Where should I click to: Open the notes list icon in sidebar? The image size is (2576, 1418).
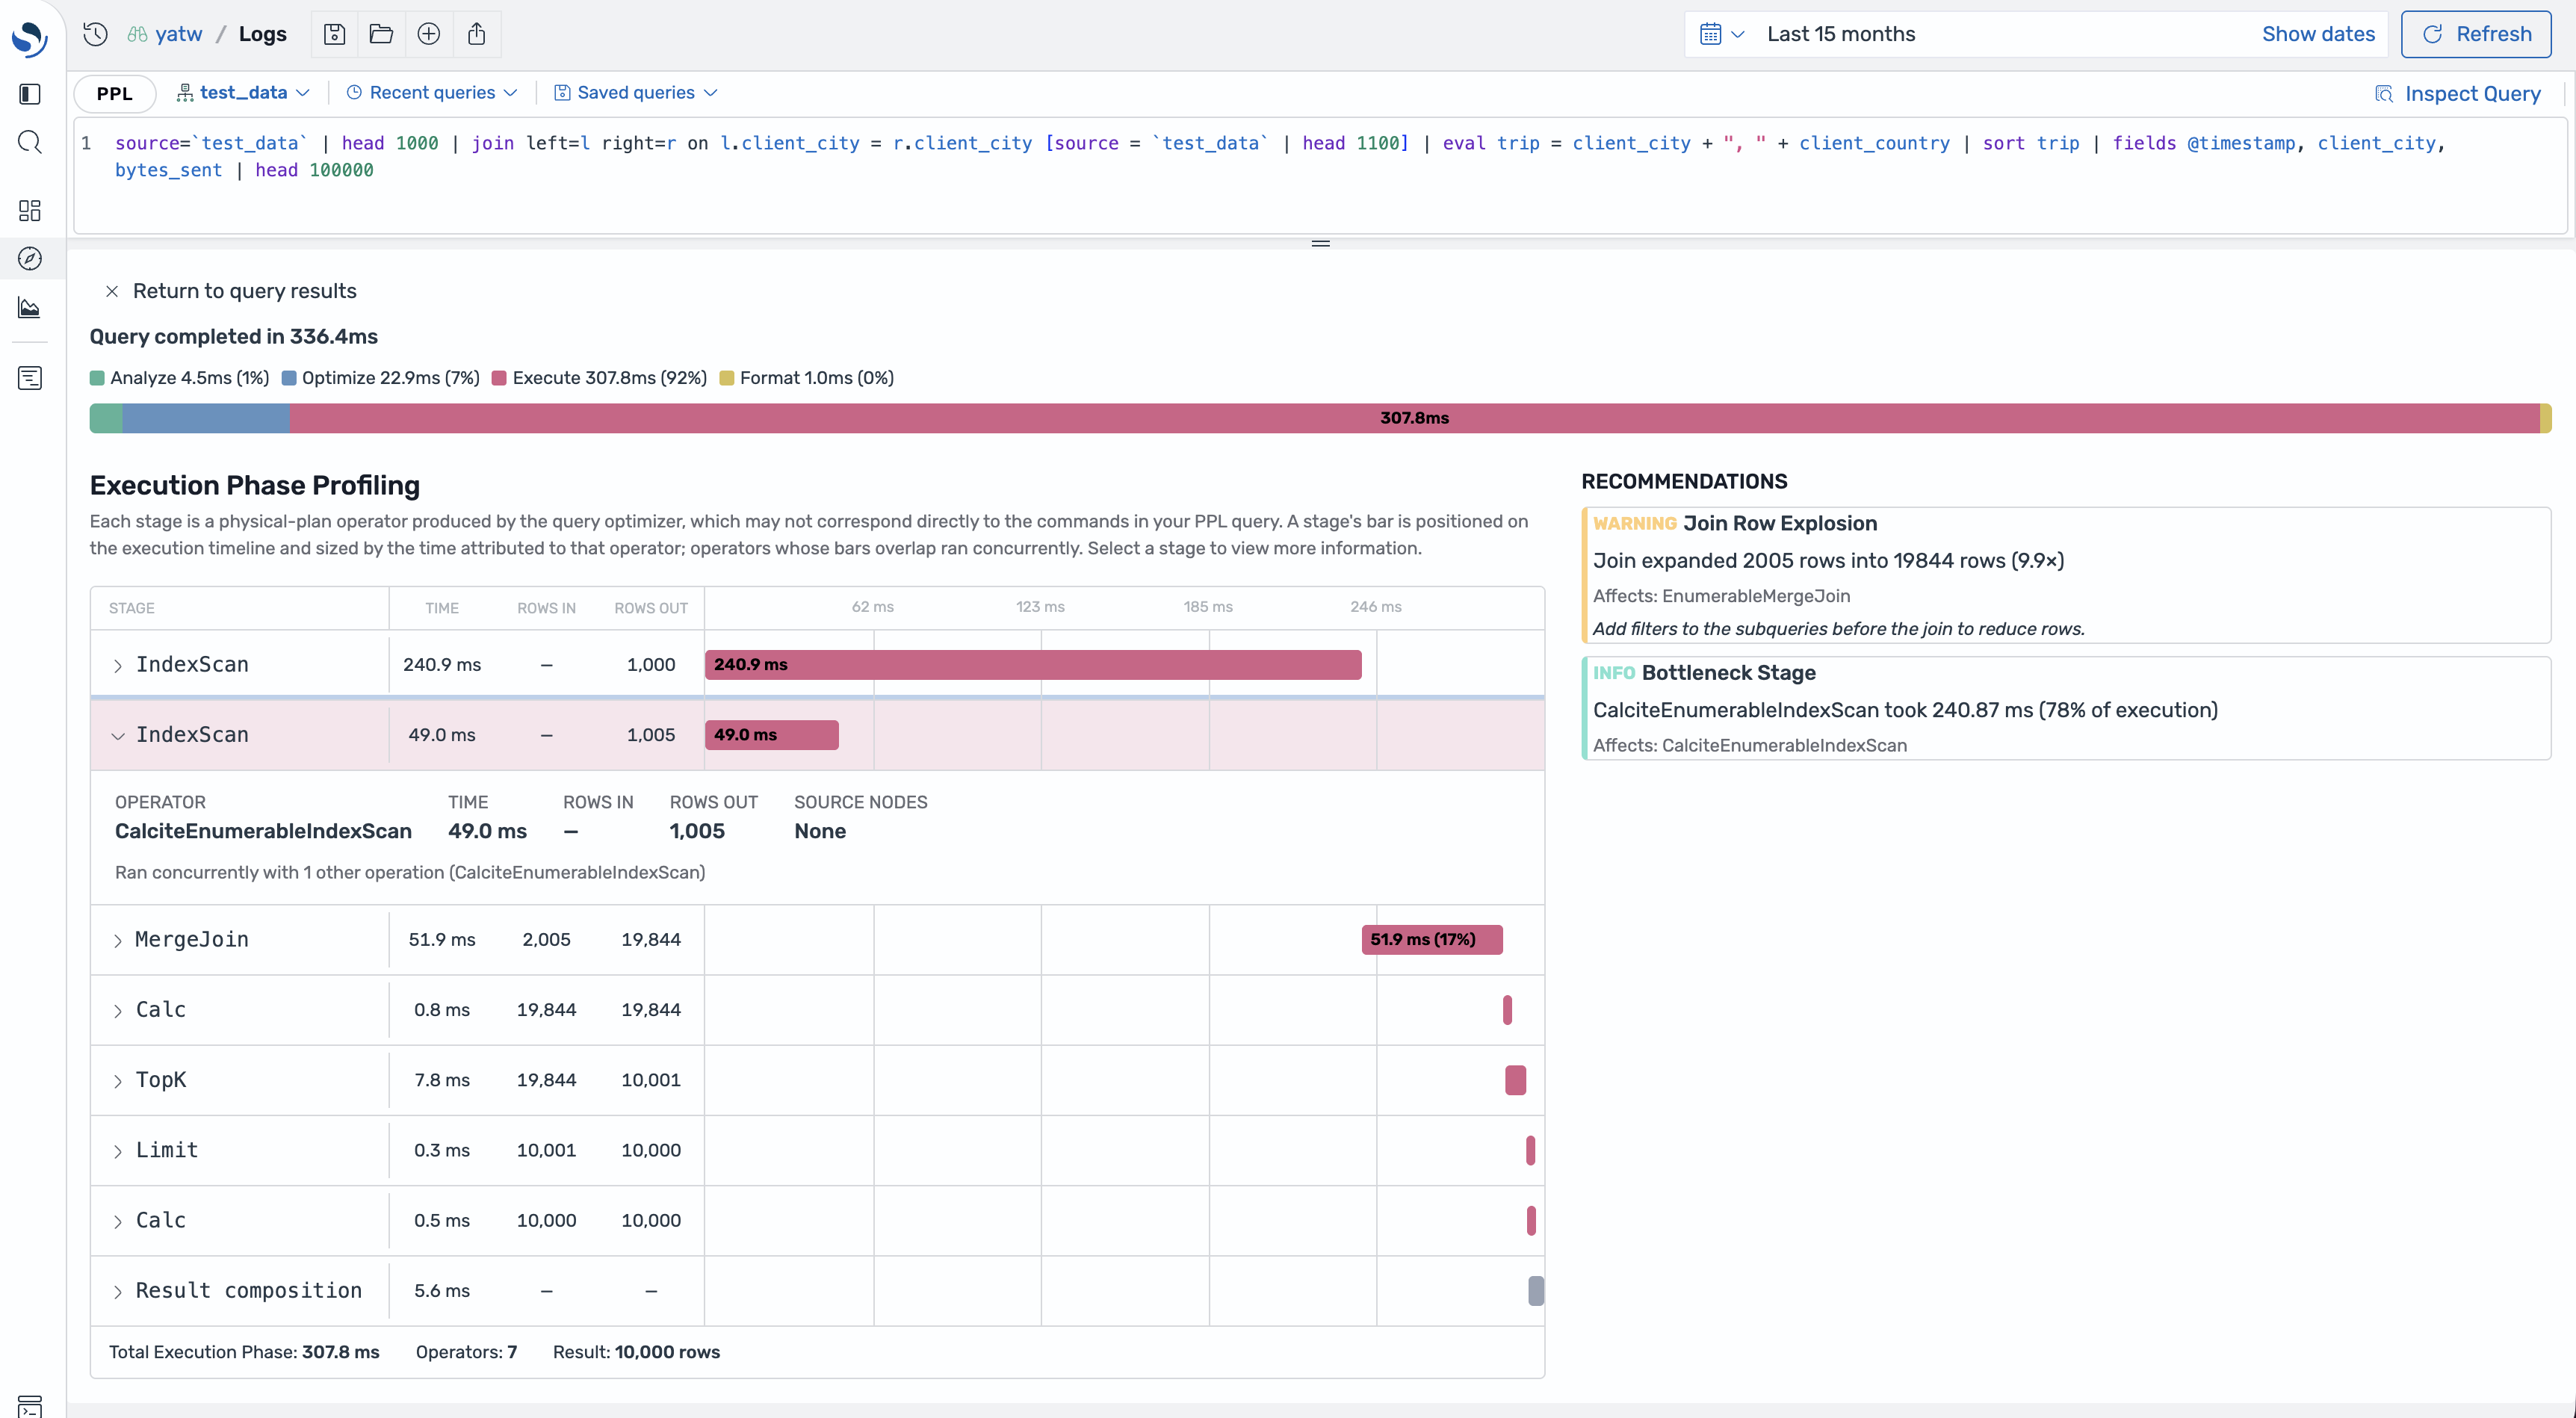tap(30, 378)
